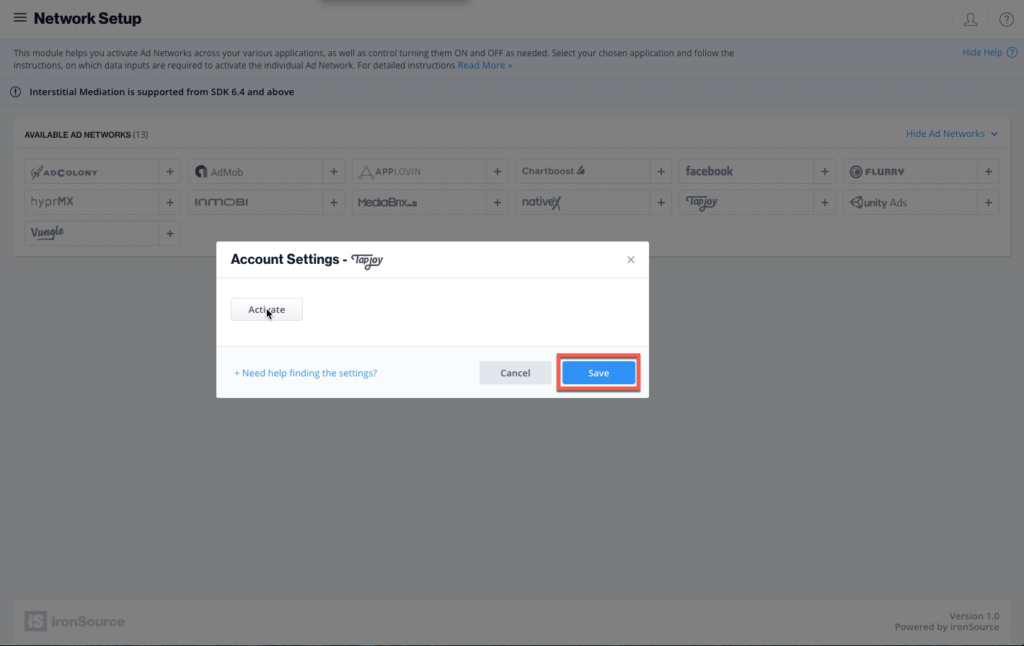Viewport: 1024px width, 646px height.
Task: Click the plus beside Vungle
Action: point(170,234)
